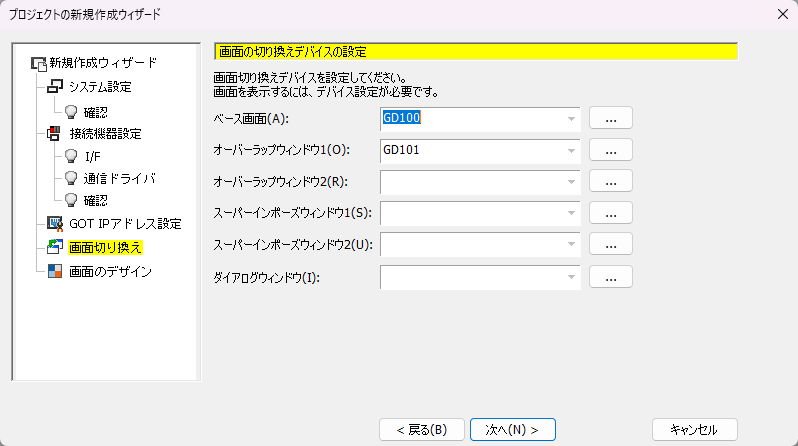Open the スーパーインポーズウィンドウ1 dropdown
The image size is (798, 446).
click(x=572, y=214)
